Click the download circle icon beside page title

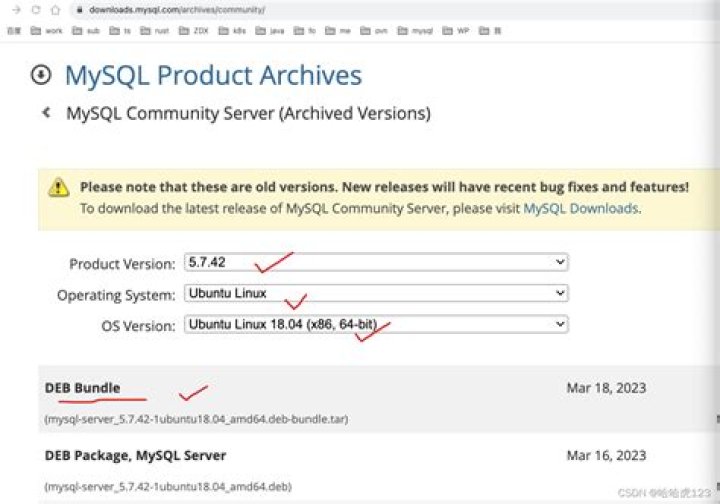pyautogui.click(x=41, y=74)
